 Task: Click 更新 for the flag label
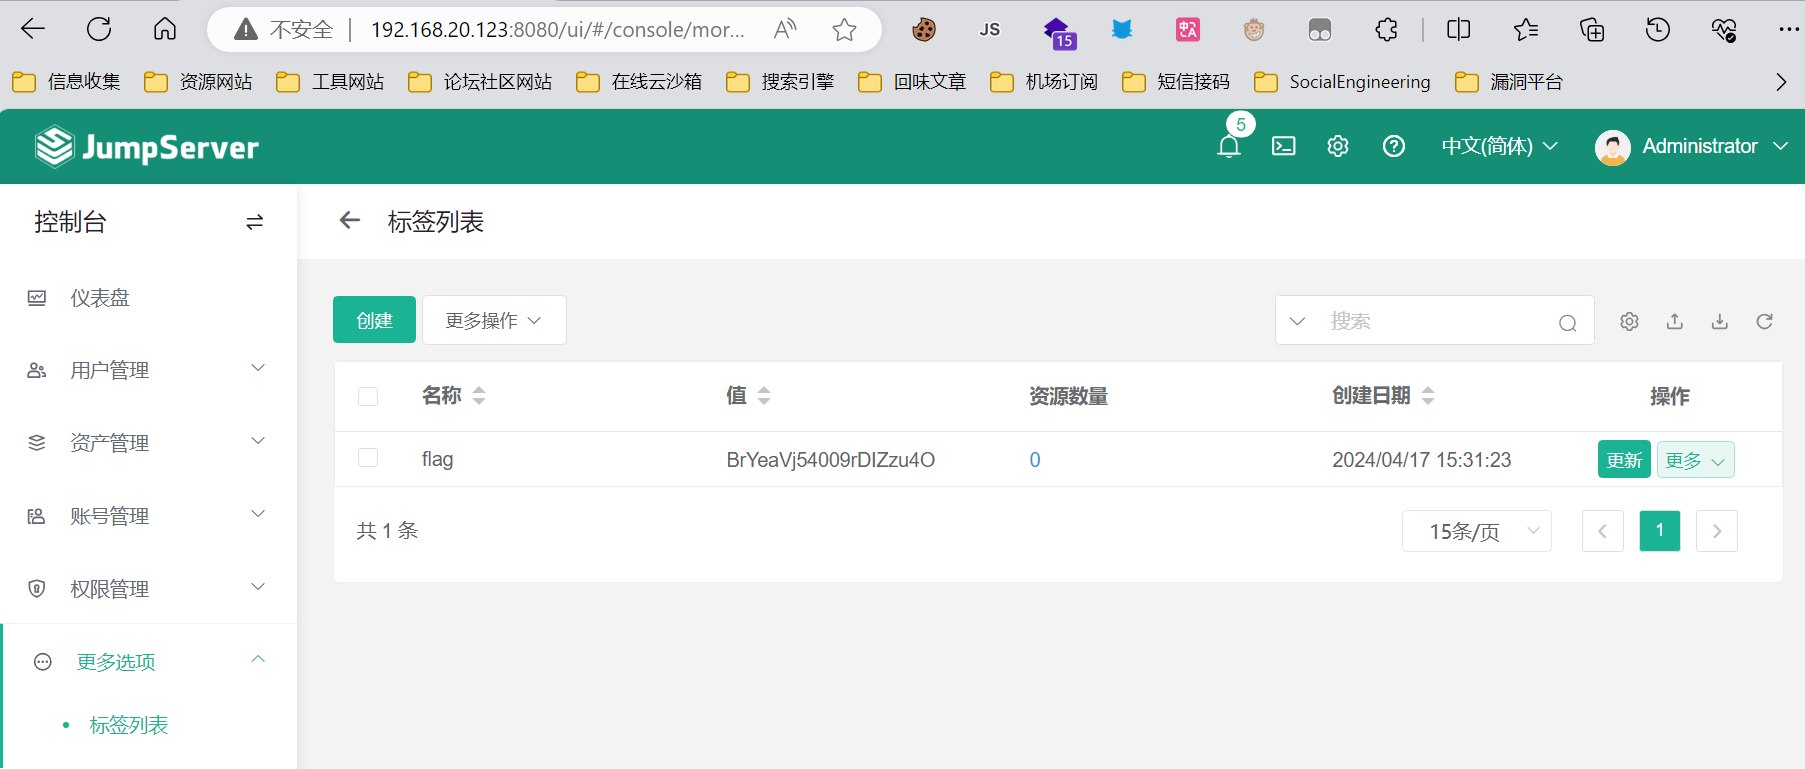point(1624,460)
